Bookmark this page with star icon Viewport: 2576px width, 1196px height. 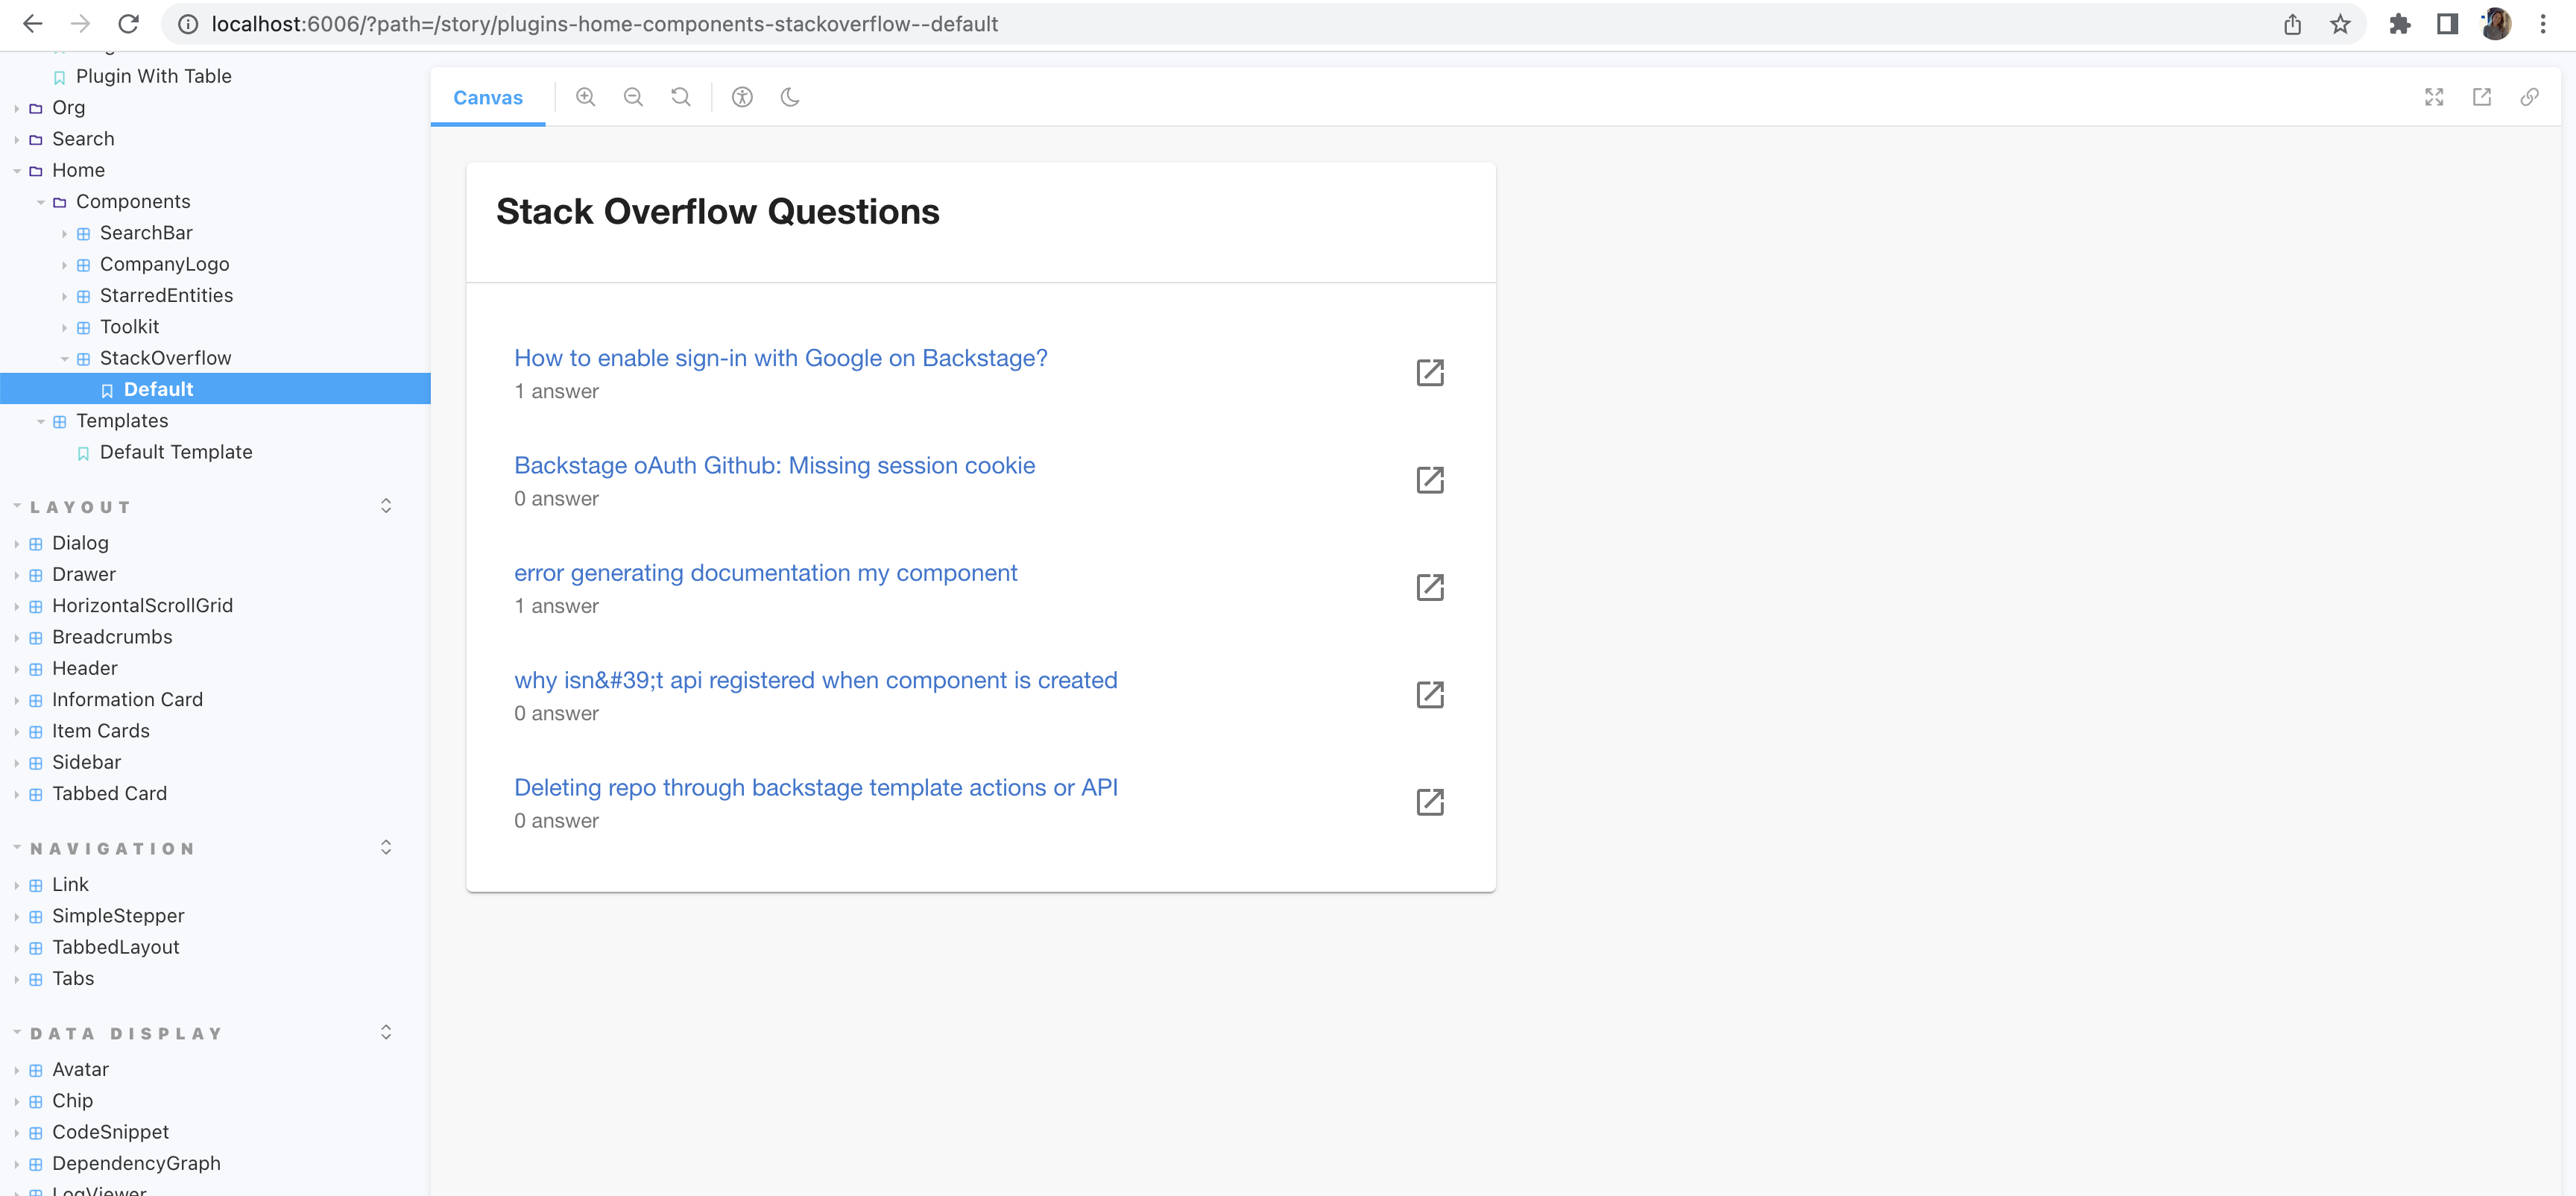point(2340,24)
